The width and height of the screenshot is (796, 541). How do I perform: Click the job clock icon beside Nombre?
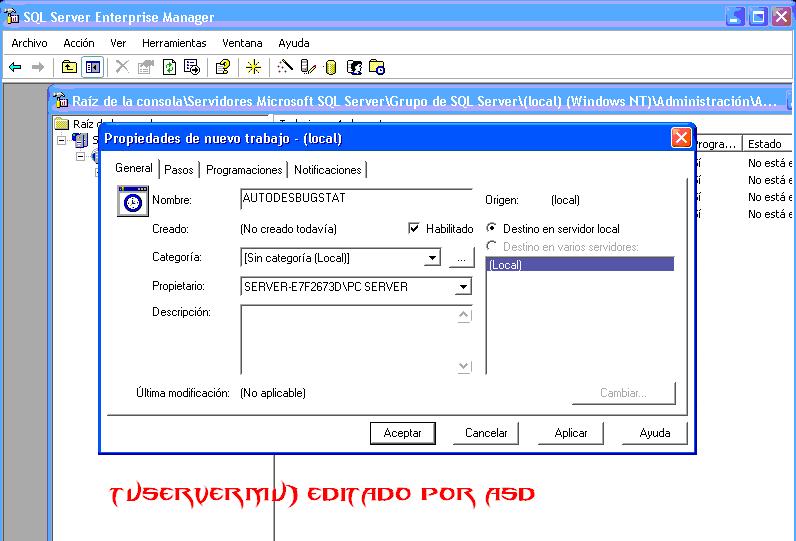click(132, 201)
